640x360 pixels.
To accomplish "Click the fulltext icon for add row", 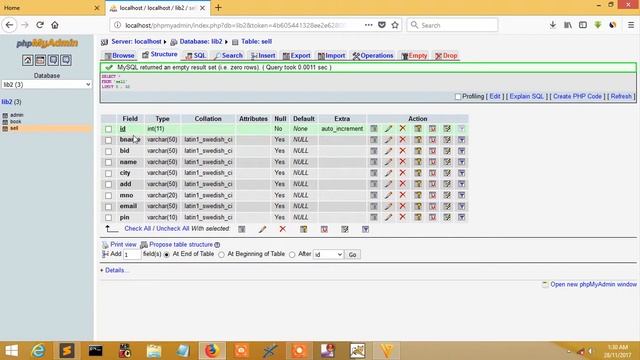I will point(462,184).
